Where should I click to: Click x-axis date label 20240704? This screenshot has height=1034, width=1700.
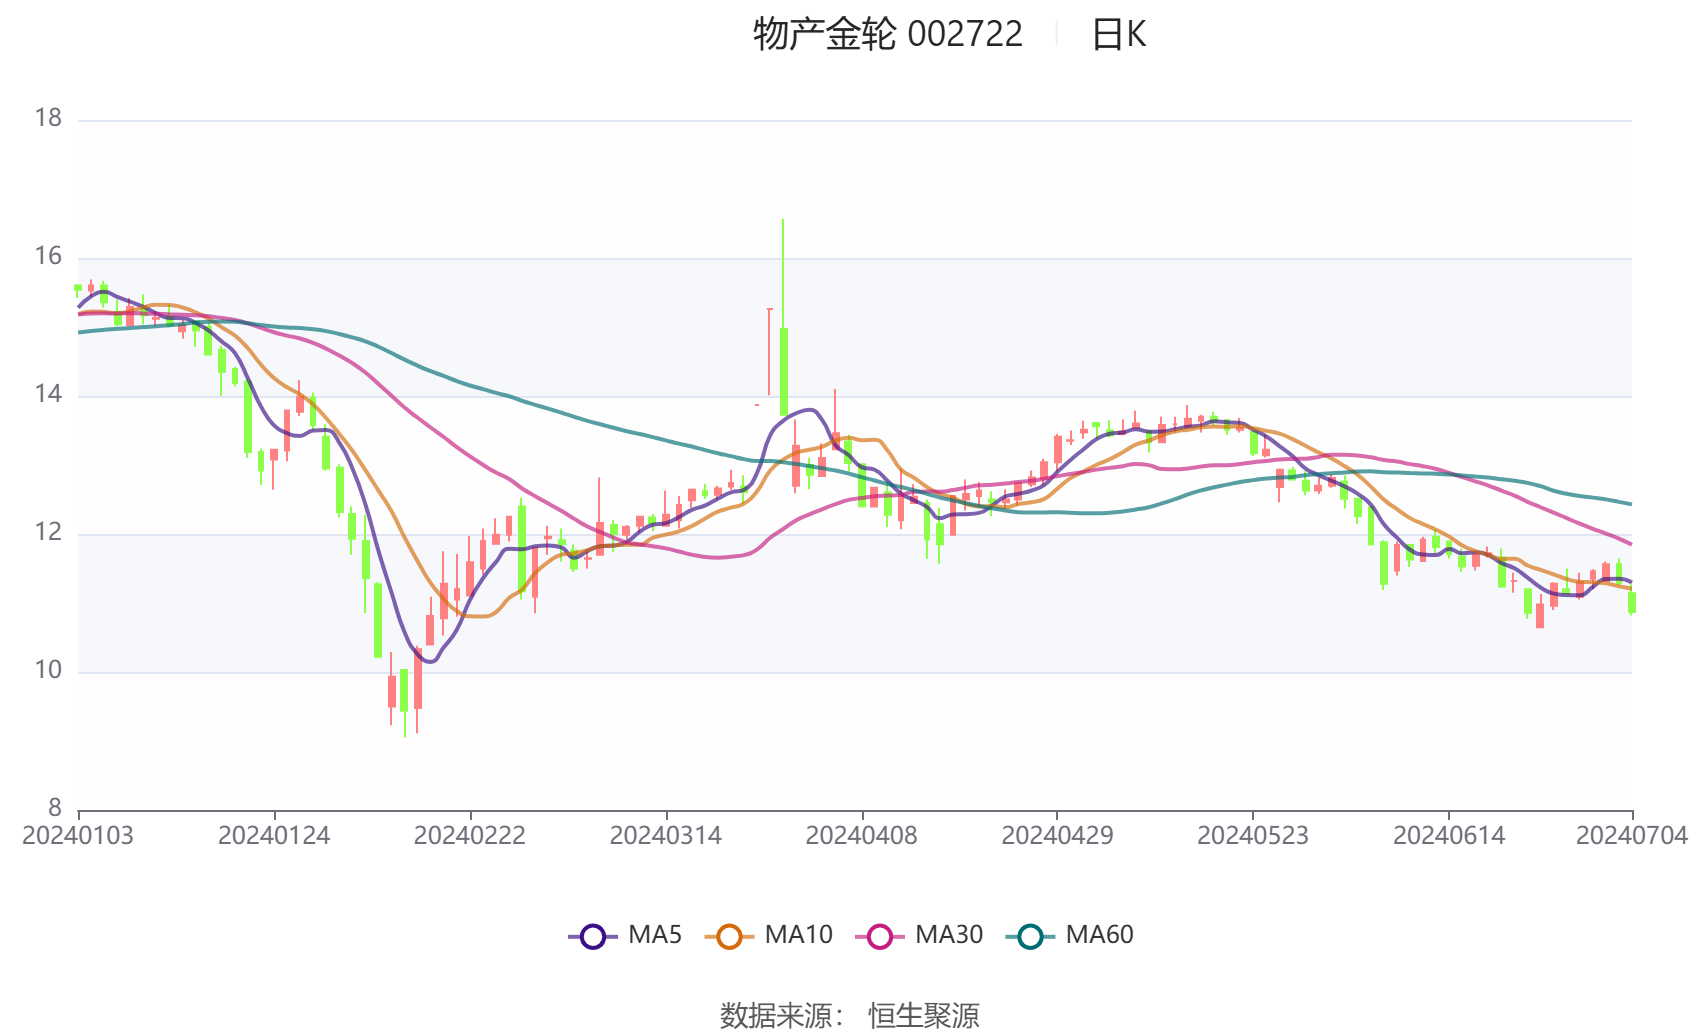pos(1632,836)
